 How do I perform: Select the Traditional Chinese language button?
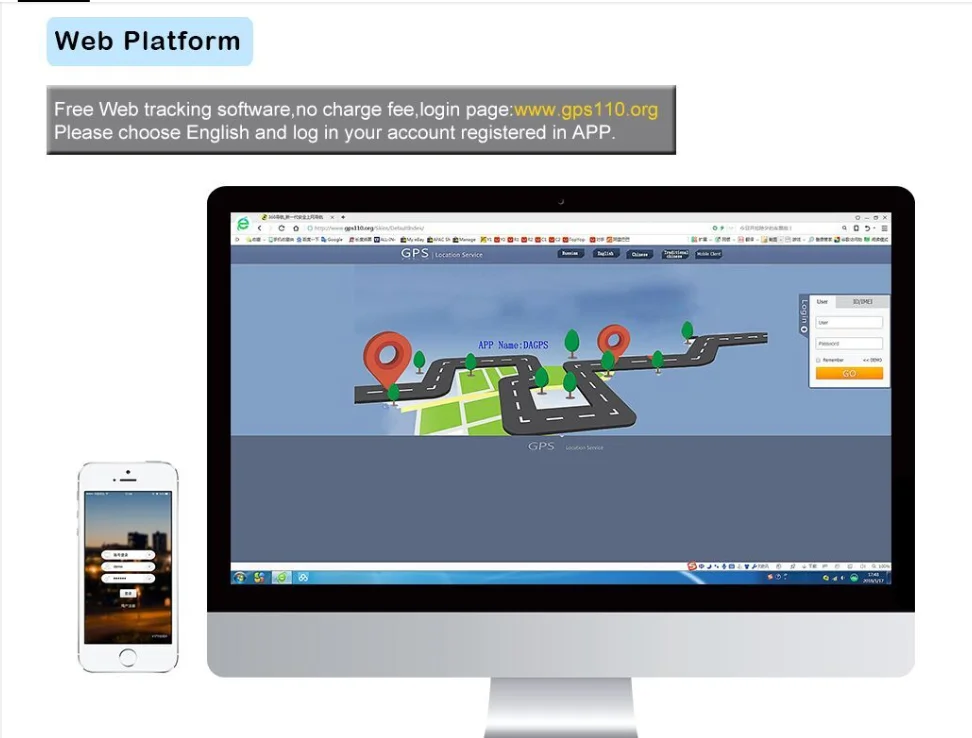[x=675, y=254]
